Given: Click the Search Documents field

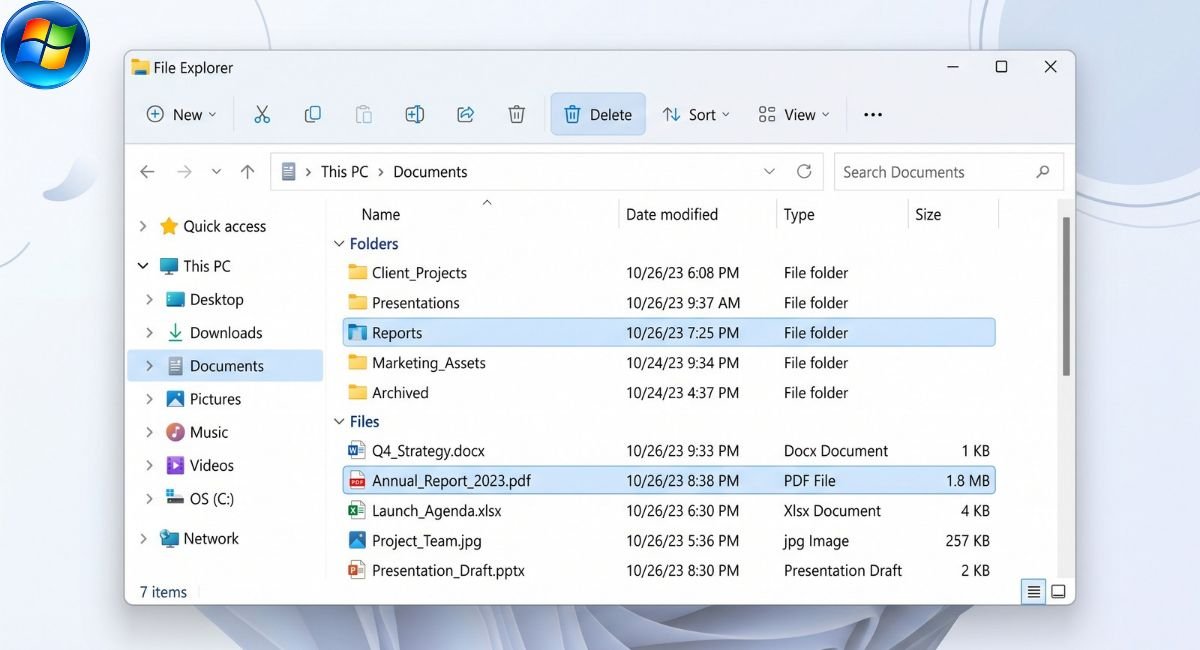Looking at the screenshot, I should pyautogui.click(x=949, y=172).
